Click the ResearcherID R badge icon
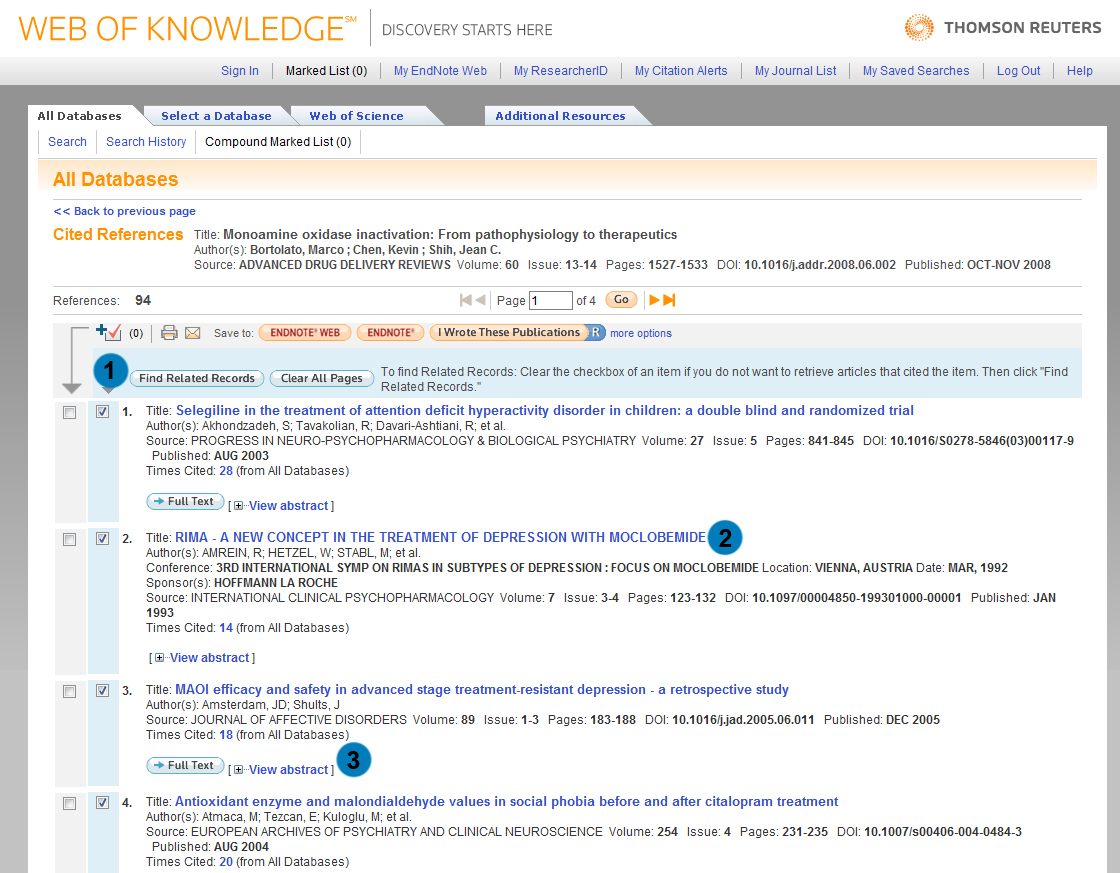This screenshot has width=1120, height=873. pos(595,332)
